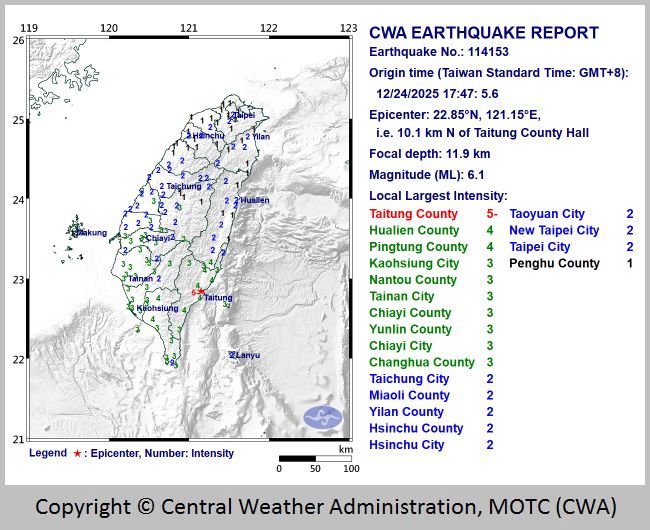Click the Central Weather Administration copyright text

click(x=325, y=505)
